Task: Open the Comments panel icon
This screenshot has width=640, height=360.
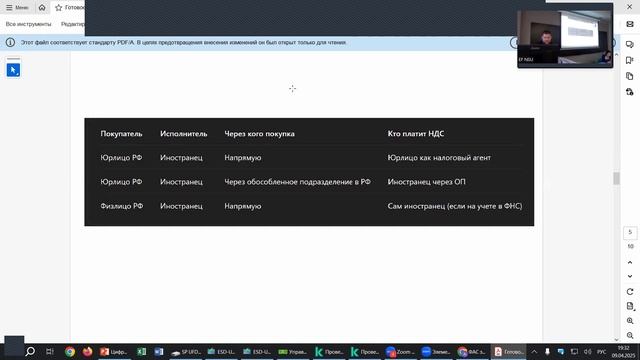Action: click(x=630, y=44)
